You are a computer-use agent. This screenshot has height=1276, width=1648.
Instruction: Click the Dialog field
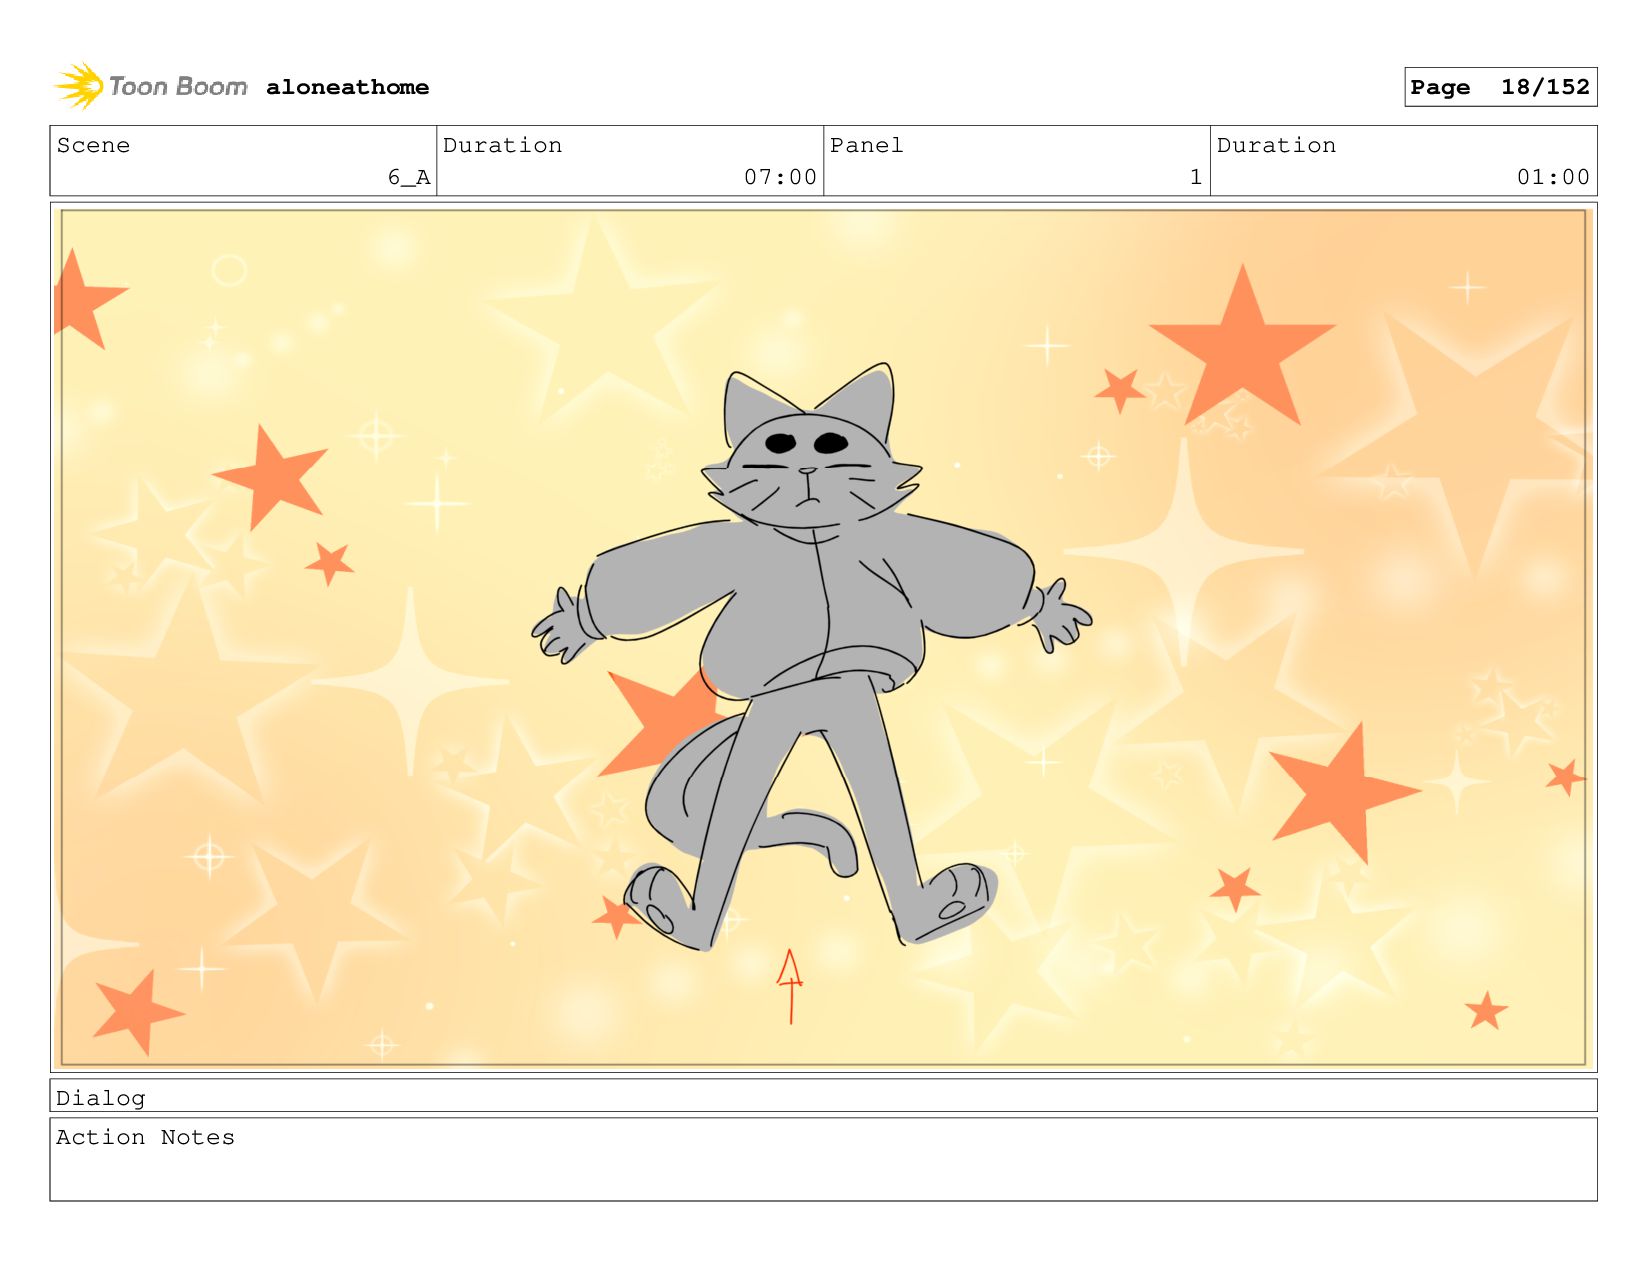(823, 1095)
